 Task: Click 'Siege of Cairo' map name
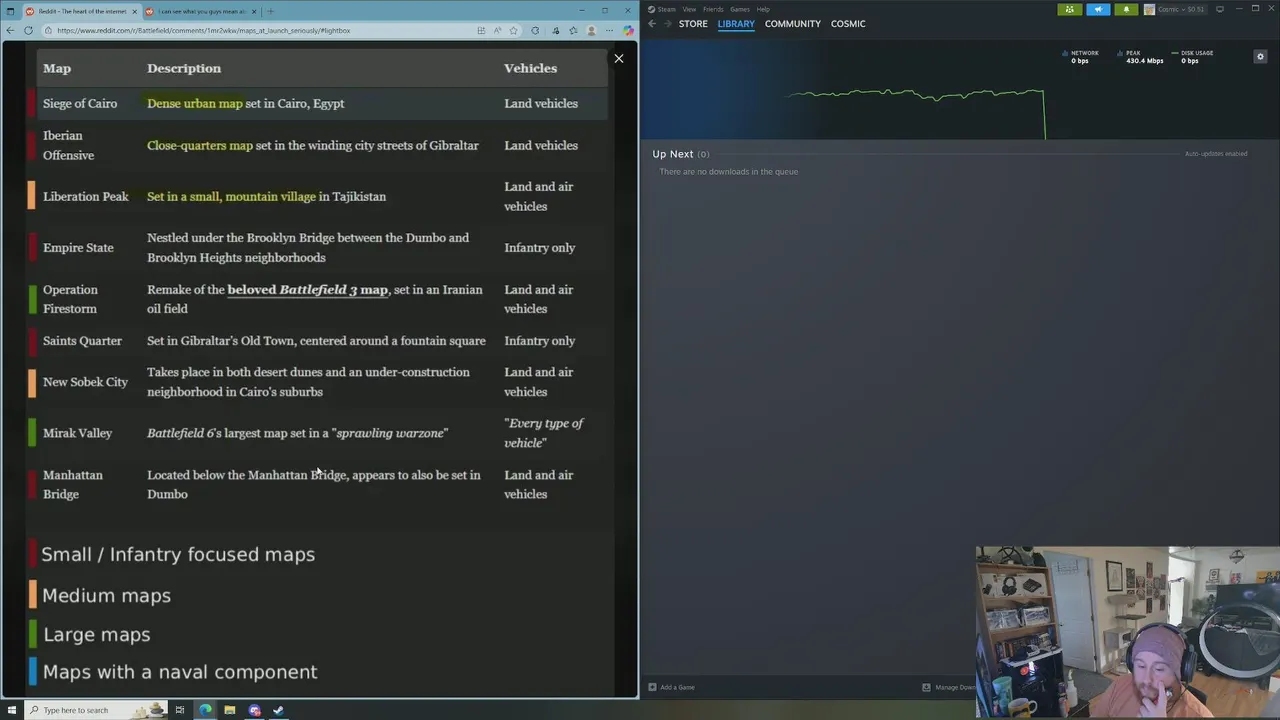coord(80,103)
